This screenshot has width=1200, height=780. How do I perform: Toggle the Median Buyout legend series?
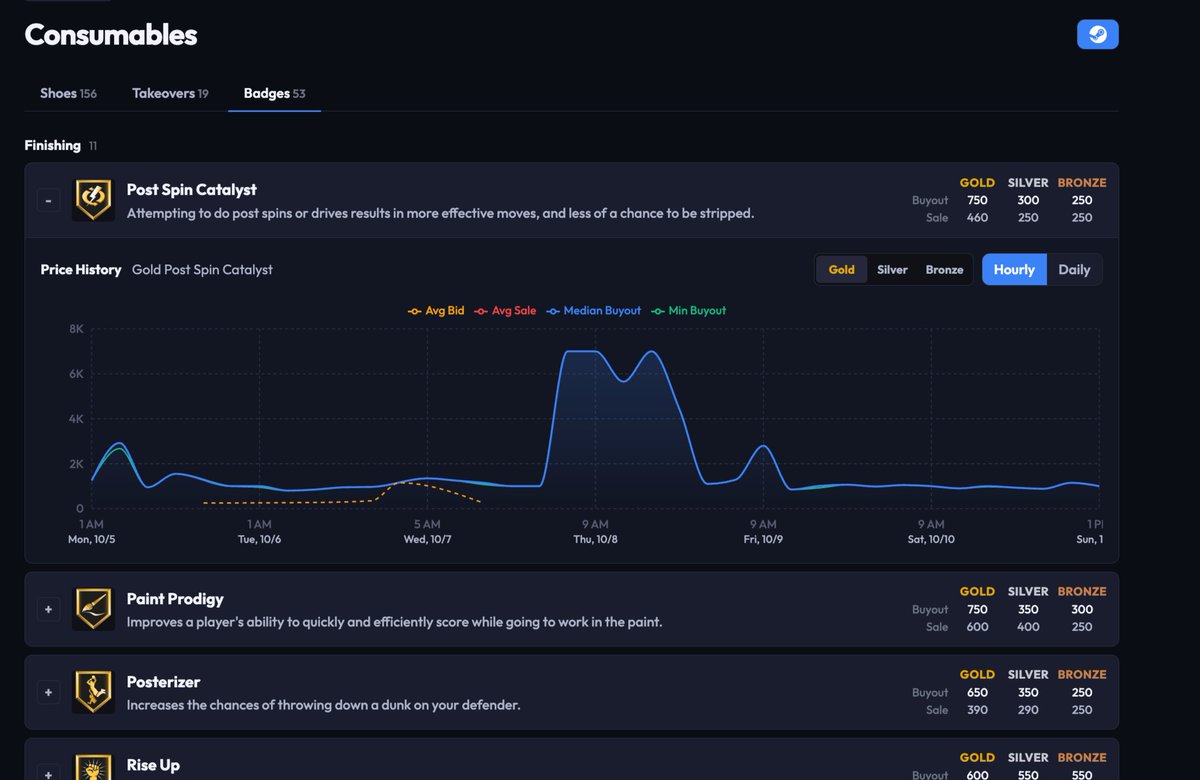[x=593, y=311]
